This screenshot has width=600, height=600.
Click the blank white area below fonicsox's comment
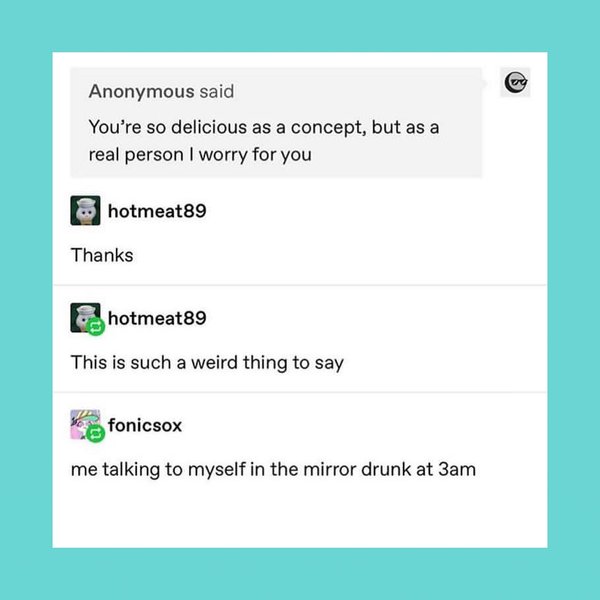300,515
